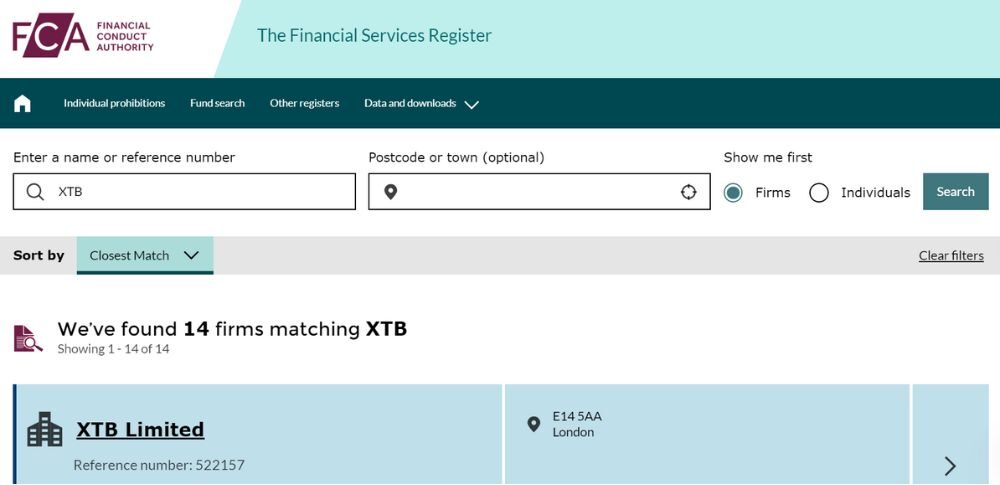
Task: Open Individual prohibitions menu item
Action: pos(114,103)
